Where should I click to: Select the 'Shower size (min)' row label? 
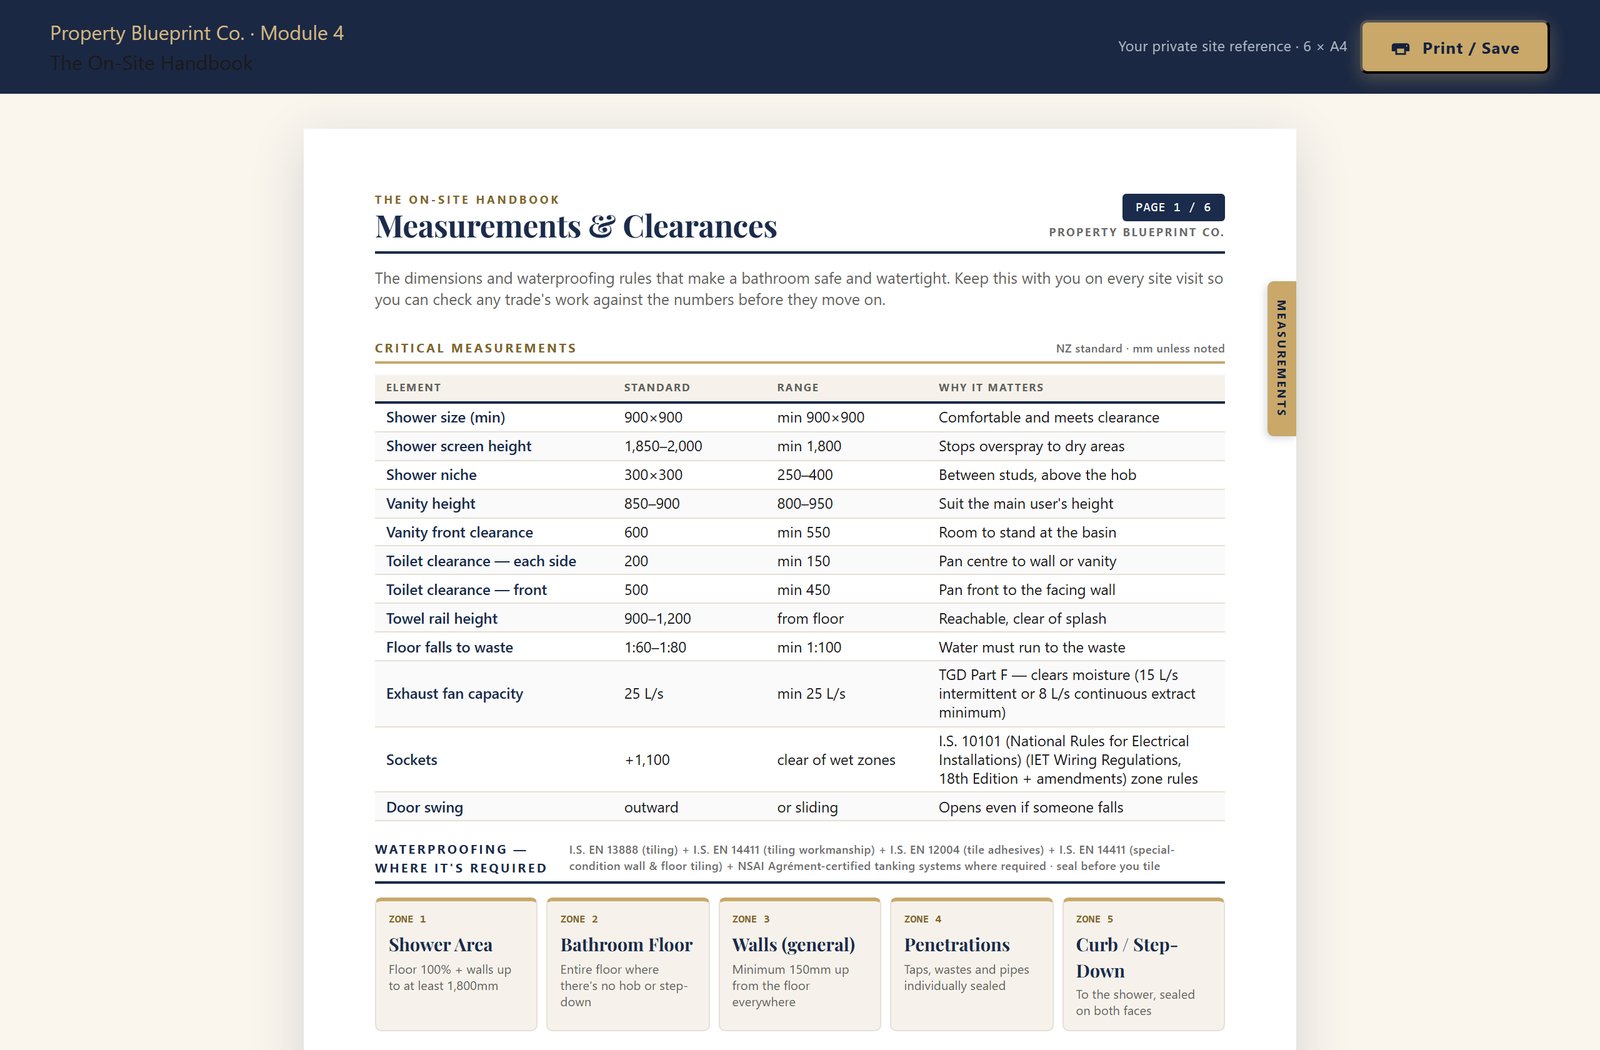click(x=446, y=418)
